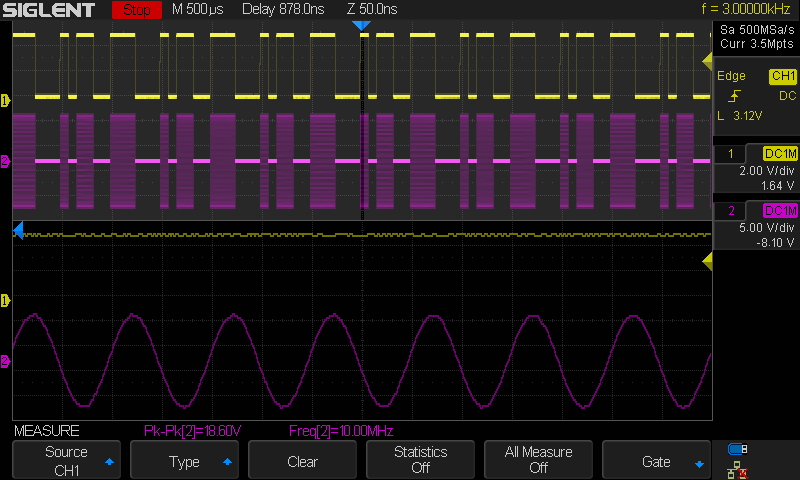Image resolution: width=800 pixels, height=480 pixels.
Task: Expand the Gate submenu
Action: tap(656, 461)
